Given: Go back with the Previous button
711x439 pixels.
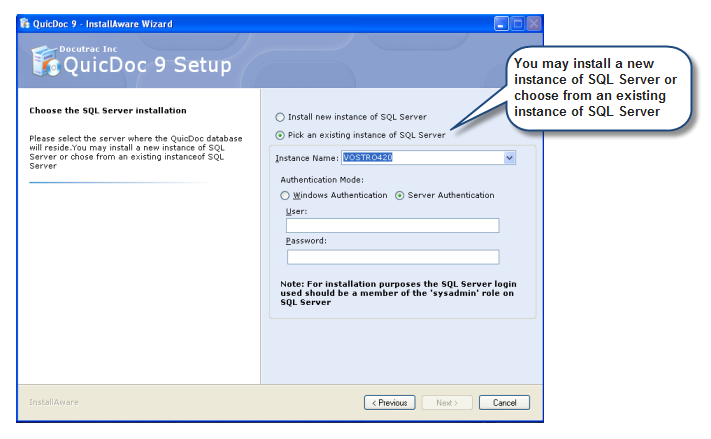Looking at the screenshot, I should (x=390, y=403).
